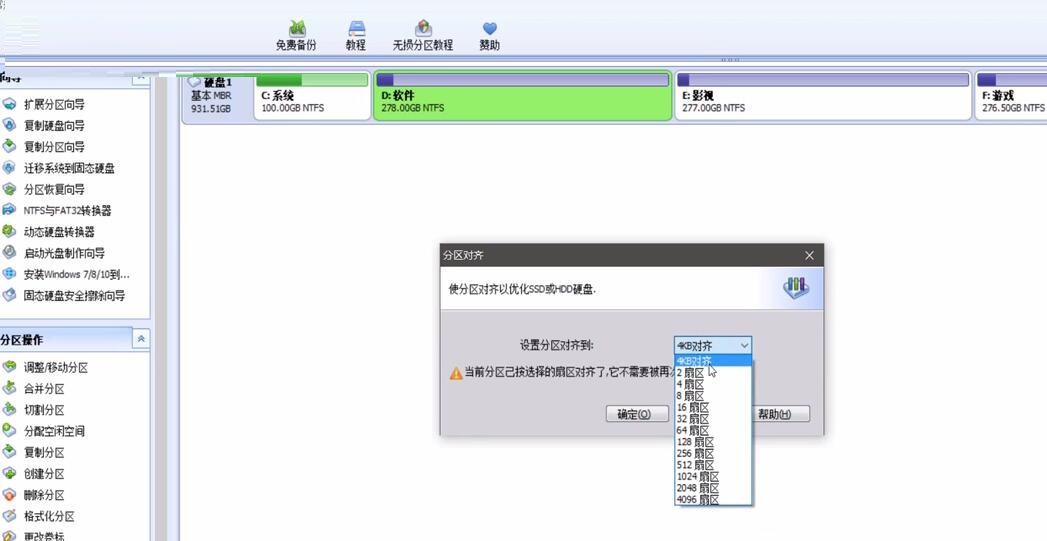1047x541 pixels.
Task: Select 4096 扇区 alignment option
Action: pos(713,499)
